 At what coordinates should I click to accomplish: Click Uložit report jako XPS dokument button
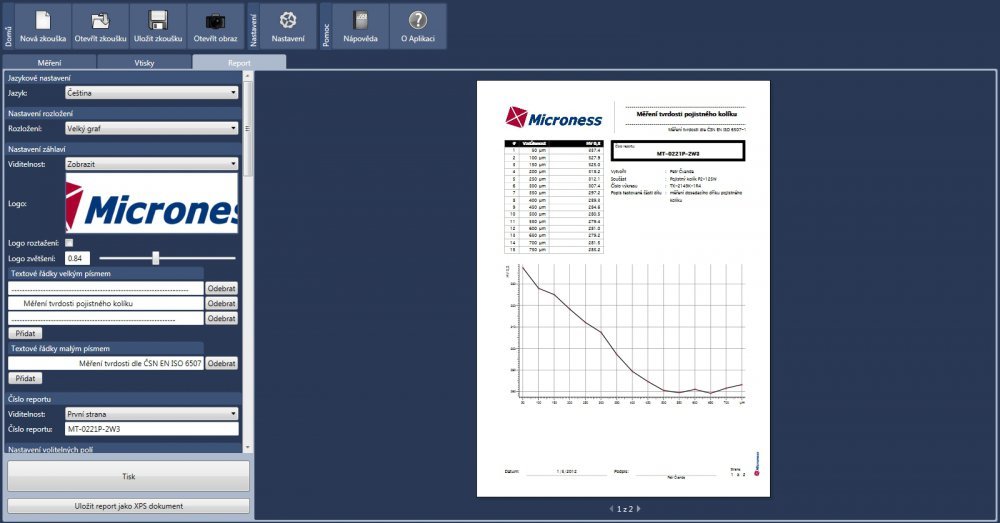pyautogui.click(x=128, y=506)
